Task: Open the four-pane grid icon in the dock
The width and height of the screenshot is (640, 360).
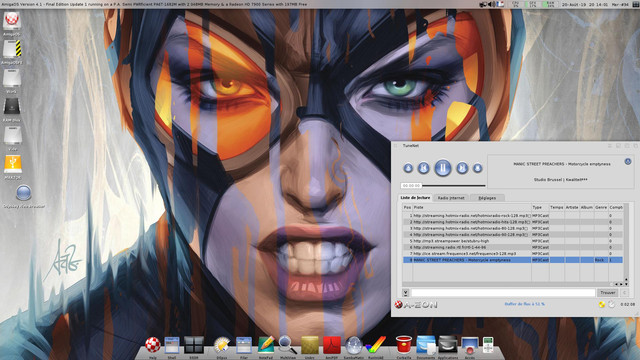Action: click(x=194, y=345)
